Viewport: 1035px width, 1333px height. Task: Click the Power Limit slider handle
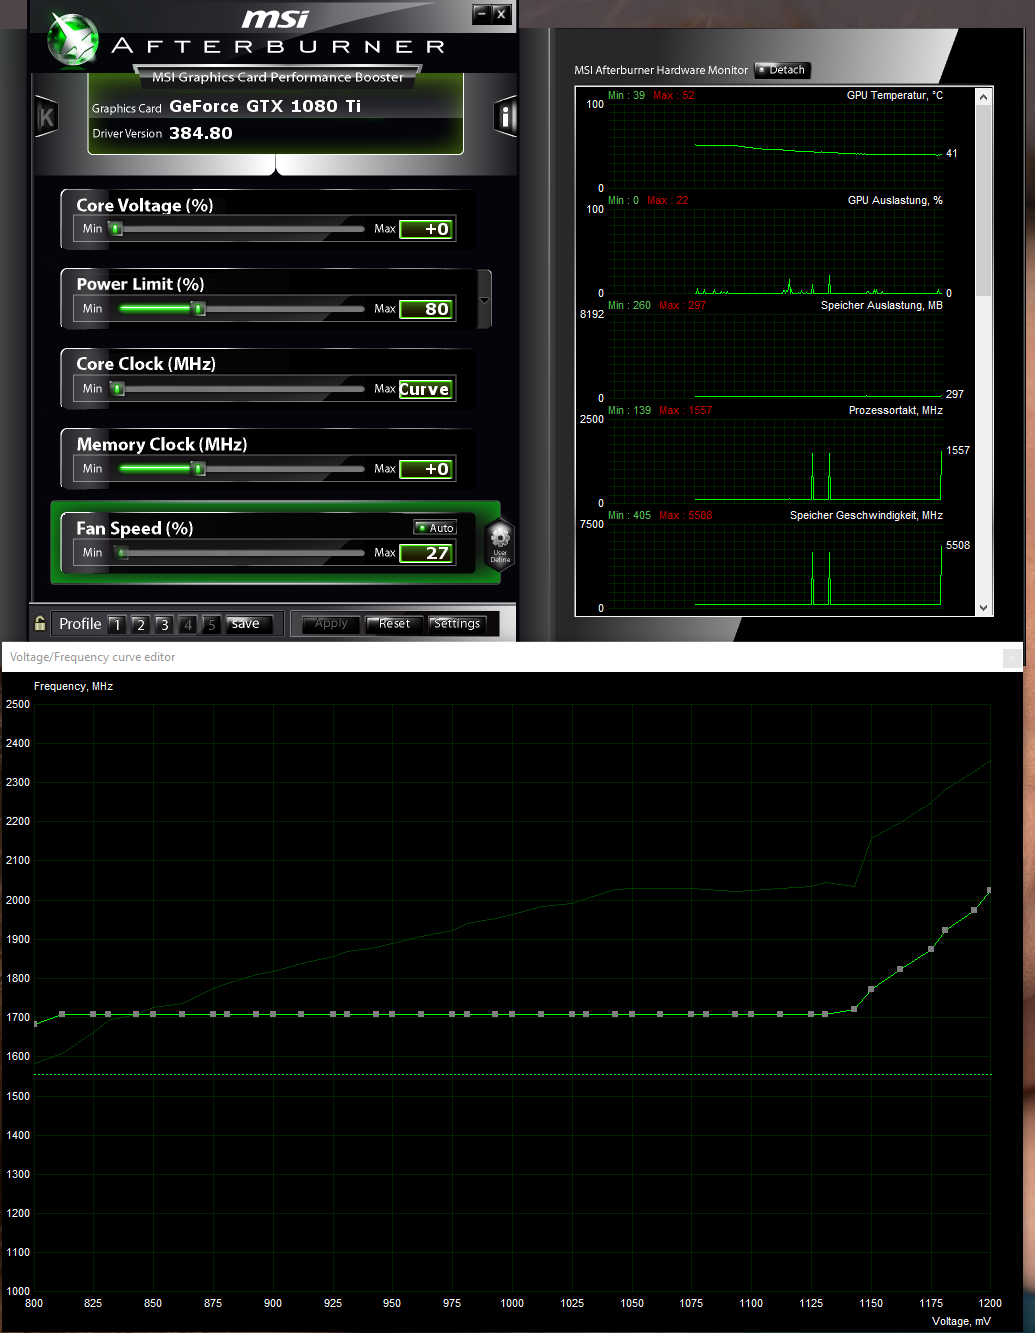coord(199,309)
